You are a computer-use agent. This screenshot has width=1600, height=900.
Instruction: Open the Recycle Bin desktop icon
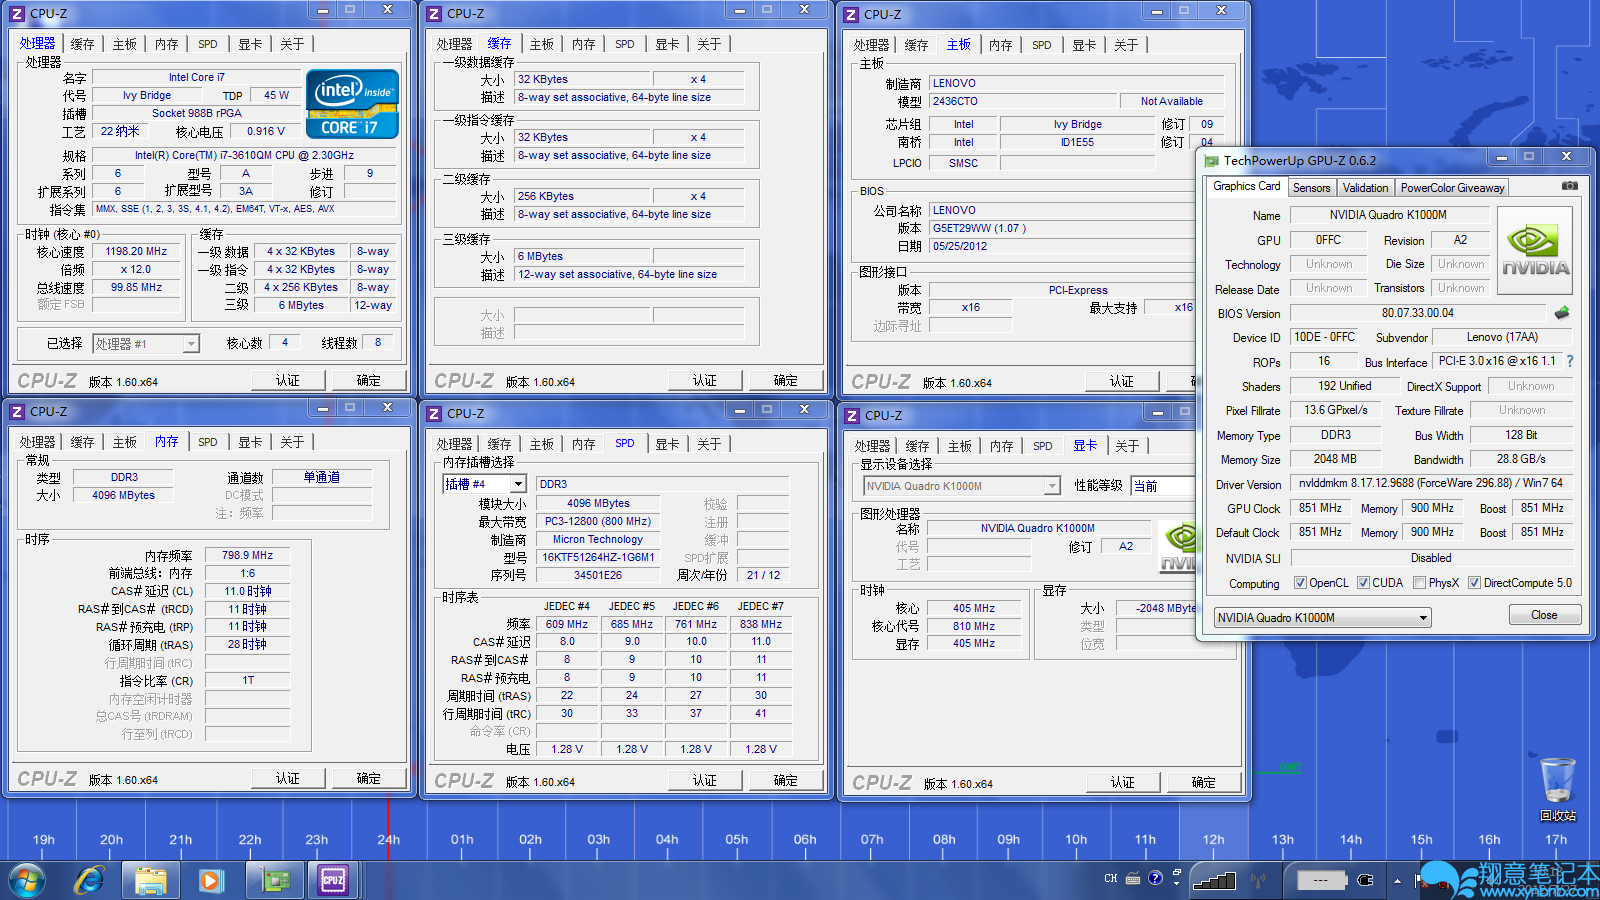point(1558,790)
